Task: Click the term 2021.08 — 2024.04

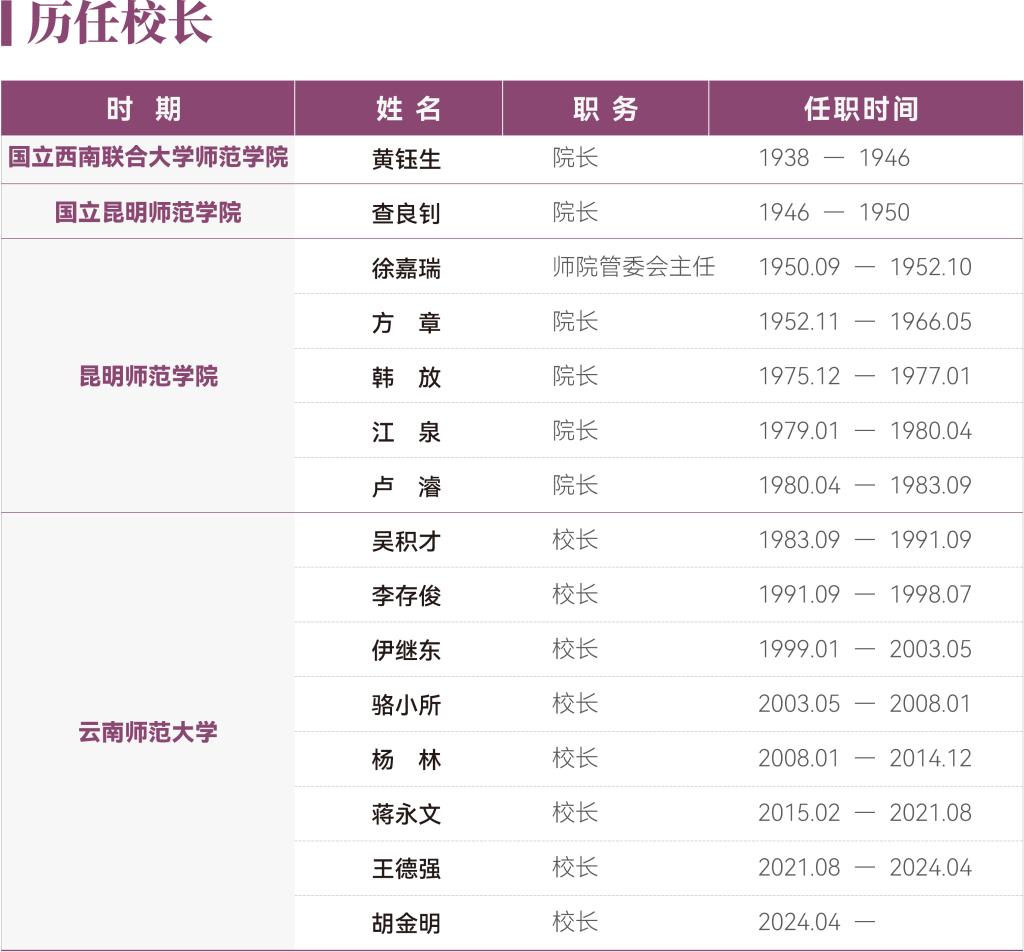Action: tap(865, 868)
